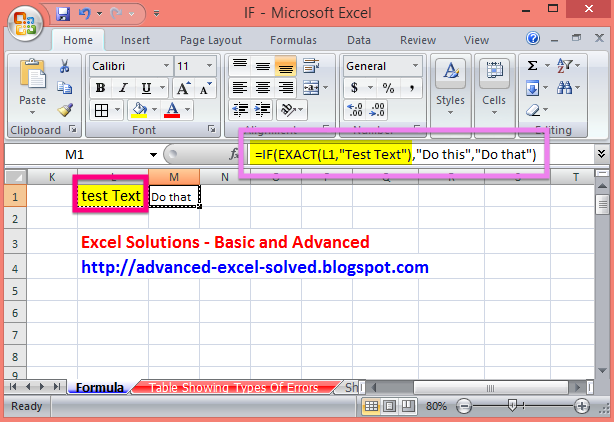Merge and center the selected cells

[x=311, y=88]
